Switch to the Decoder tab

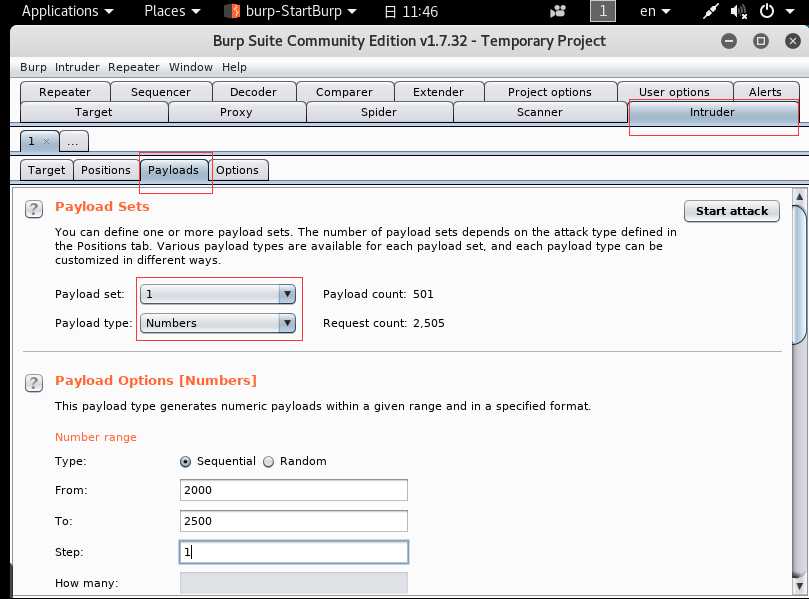[x=253, y=92]
